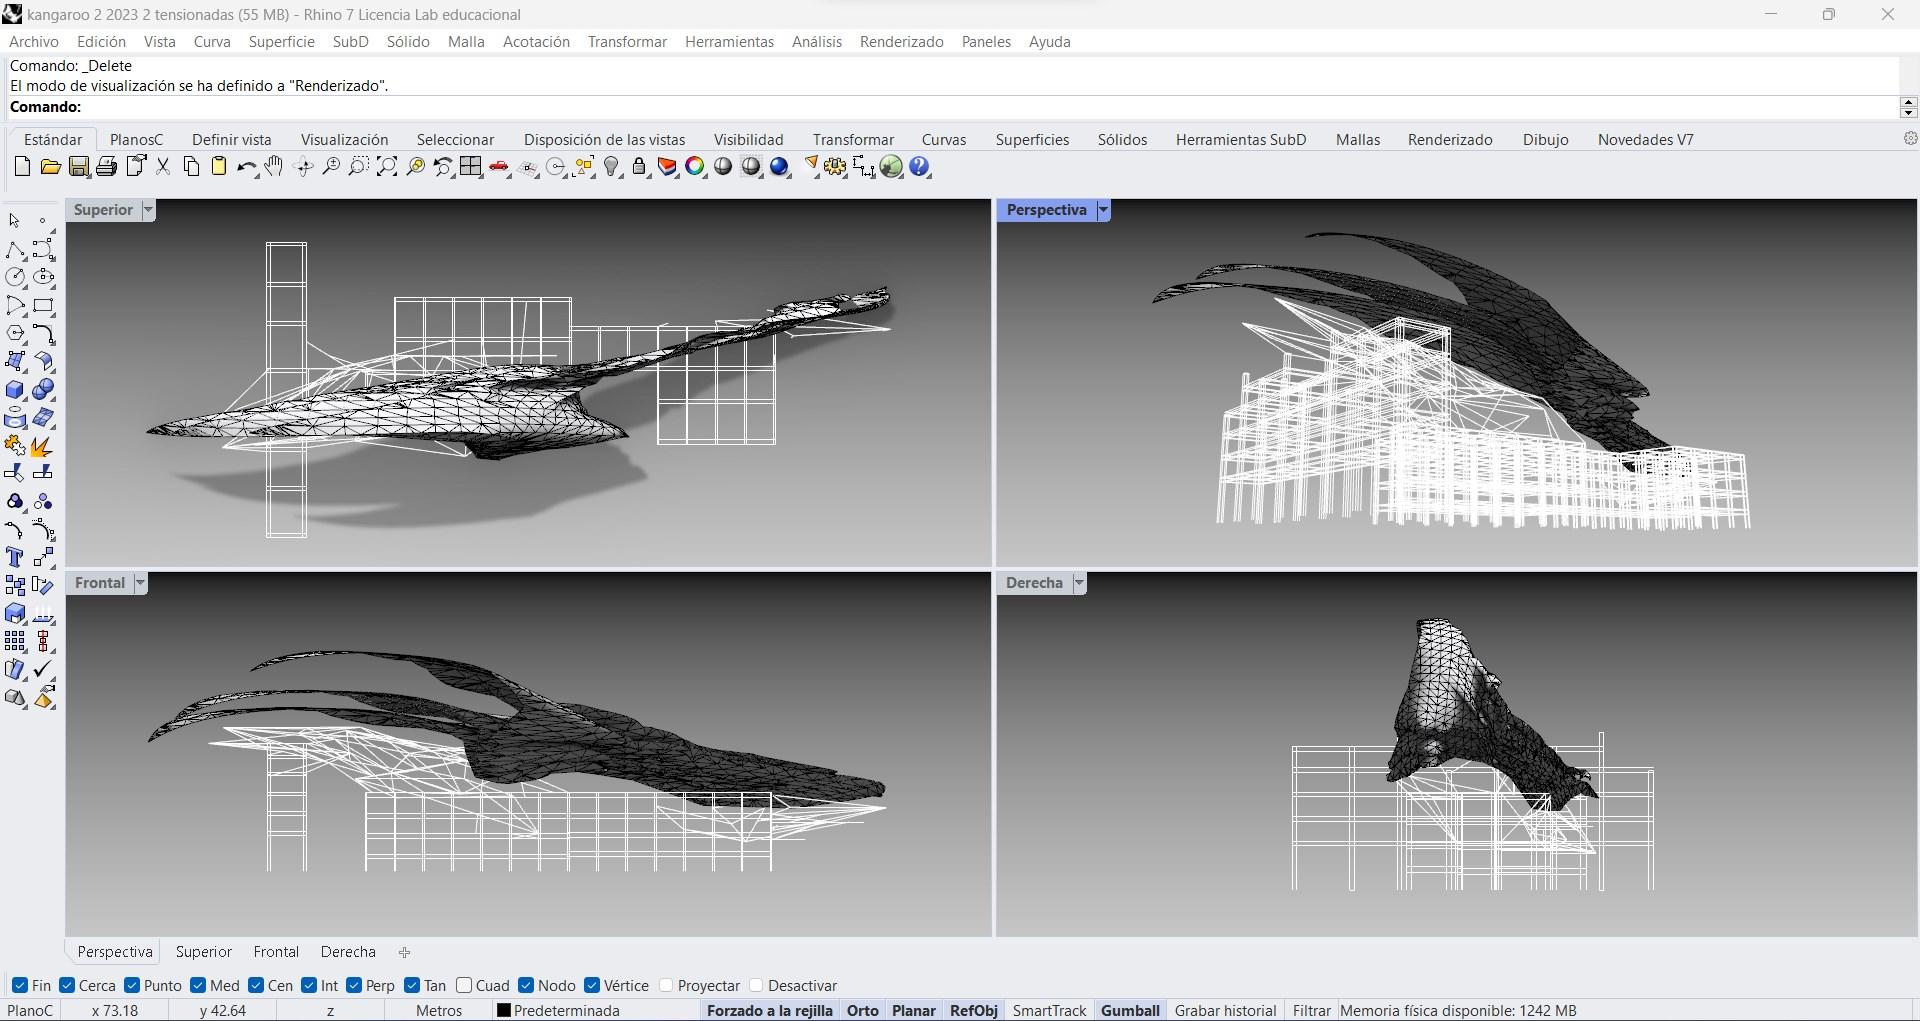Select the Pan hand tool
Screen dimensions: 1920x1021
click(274, 167)
